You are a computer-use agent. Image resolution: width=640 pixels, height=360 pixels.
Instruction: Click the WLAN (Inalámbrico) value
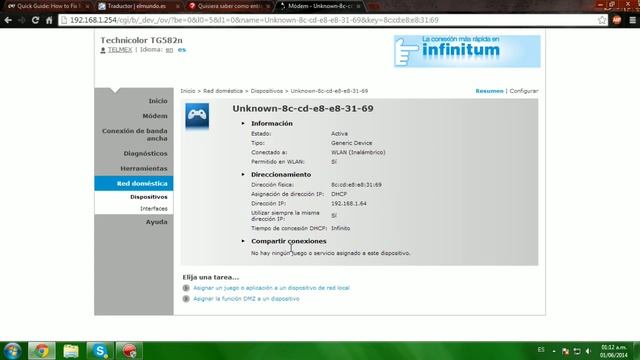[x=358, y=152]
